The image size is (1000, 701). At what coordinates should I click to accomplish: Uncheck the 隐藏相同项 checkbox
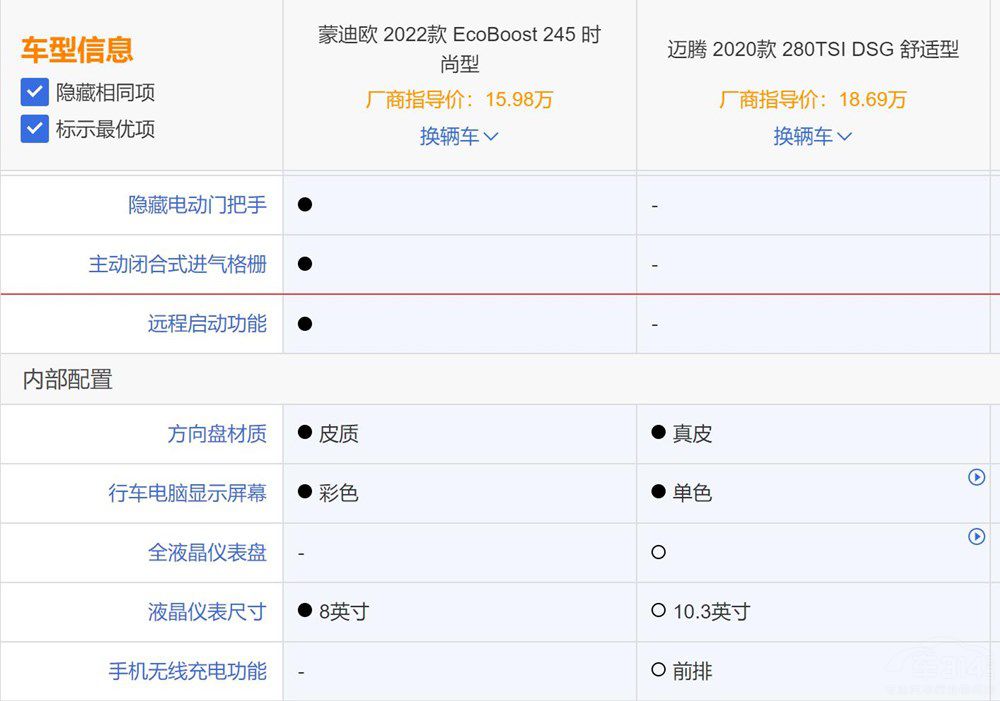point(35,93)
